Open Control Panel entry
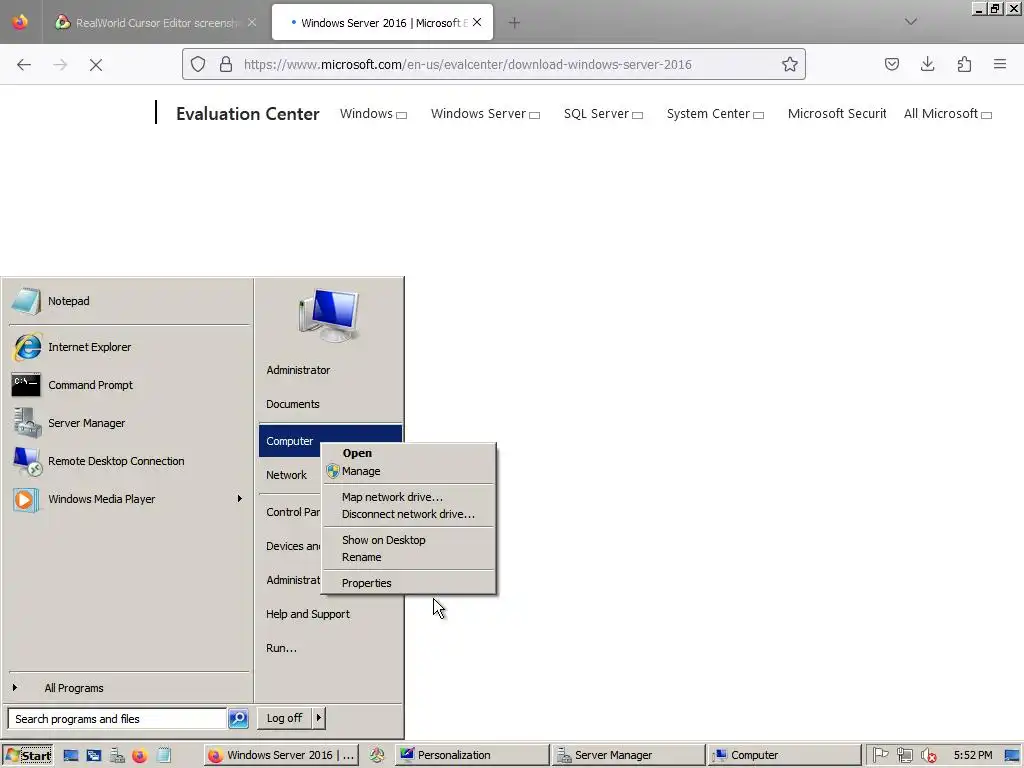Image resolution: width=1024 pixels, height=768 pixels. [x=293, y=512]
